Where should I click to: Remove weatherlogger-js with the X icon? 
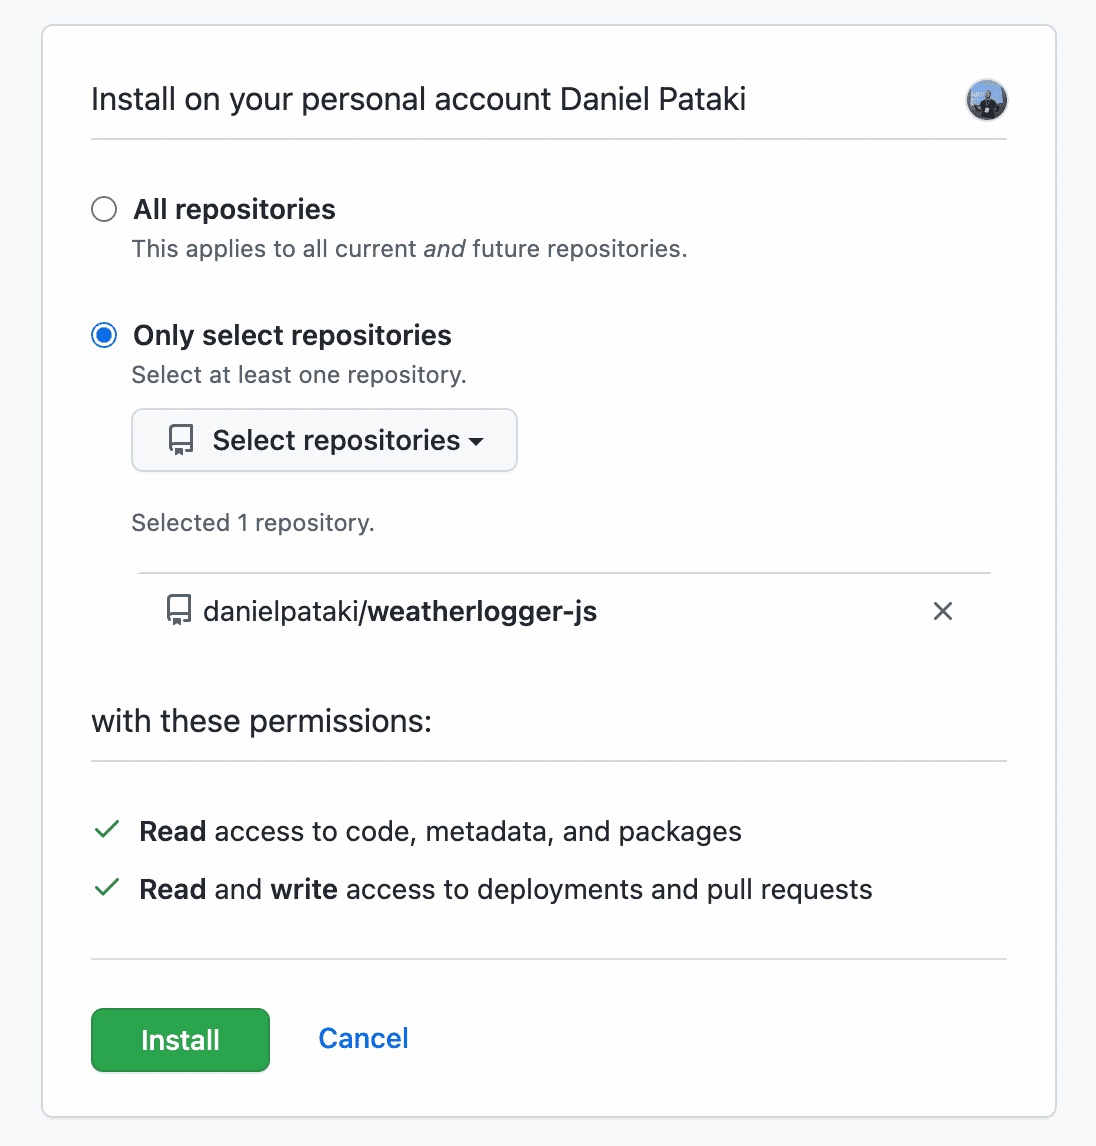click(942, 610)
